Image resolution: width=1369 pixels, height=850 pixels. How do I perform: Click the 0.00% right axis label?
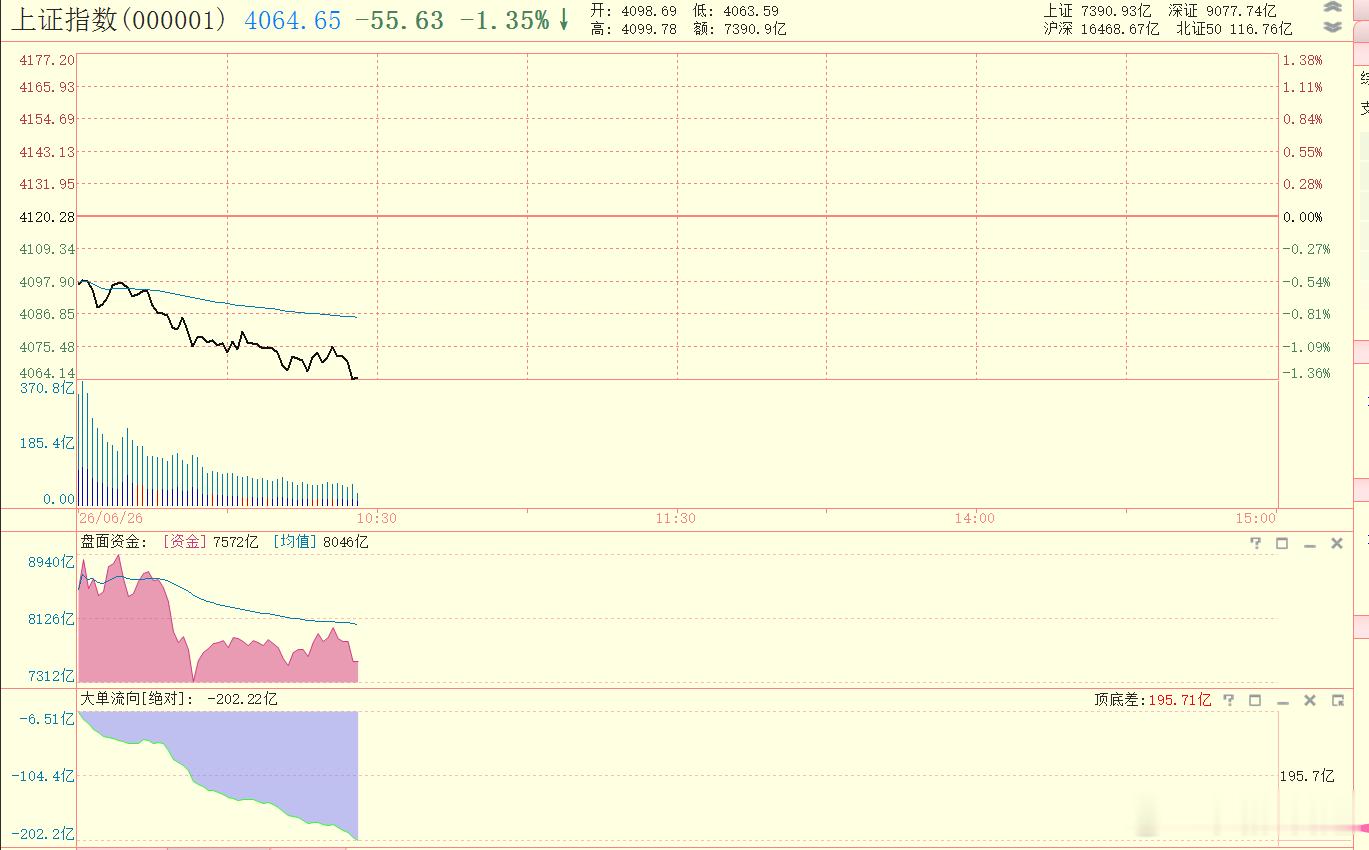point(1303,217)
